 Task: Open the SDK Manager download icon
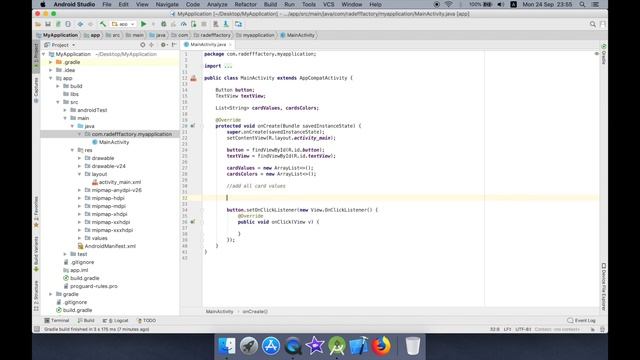(226, 24)
